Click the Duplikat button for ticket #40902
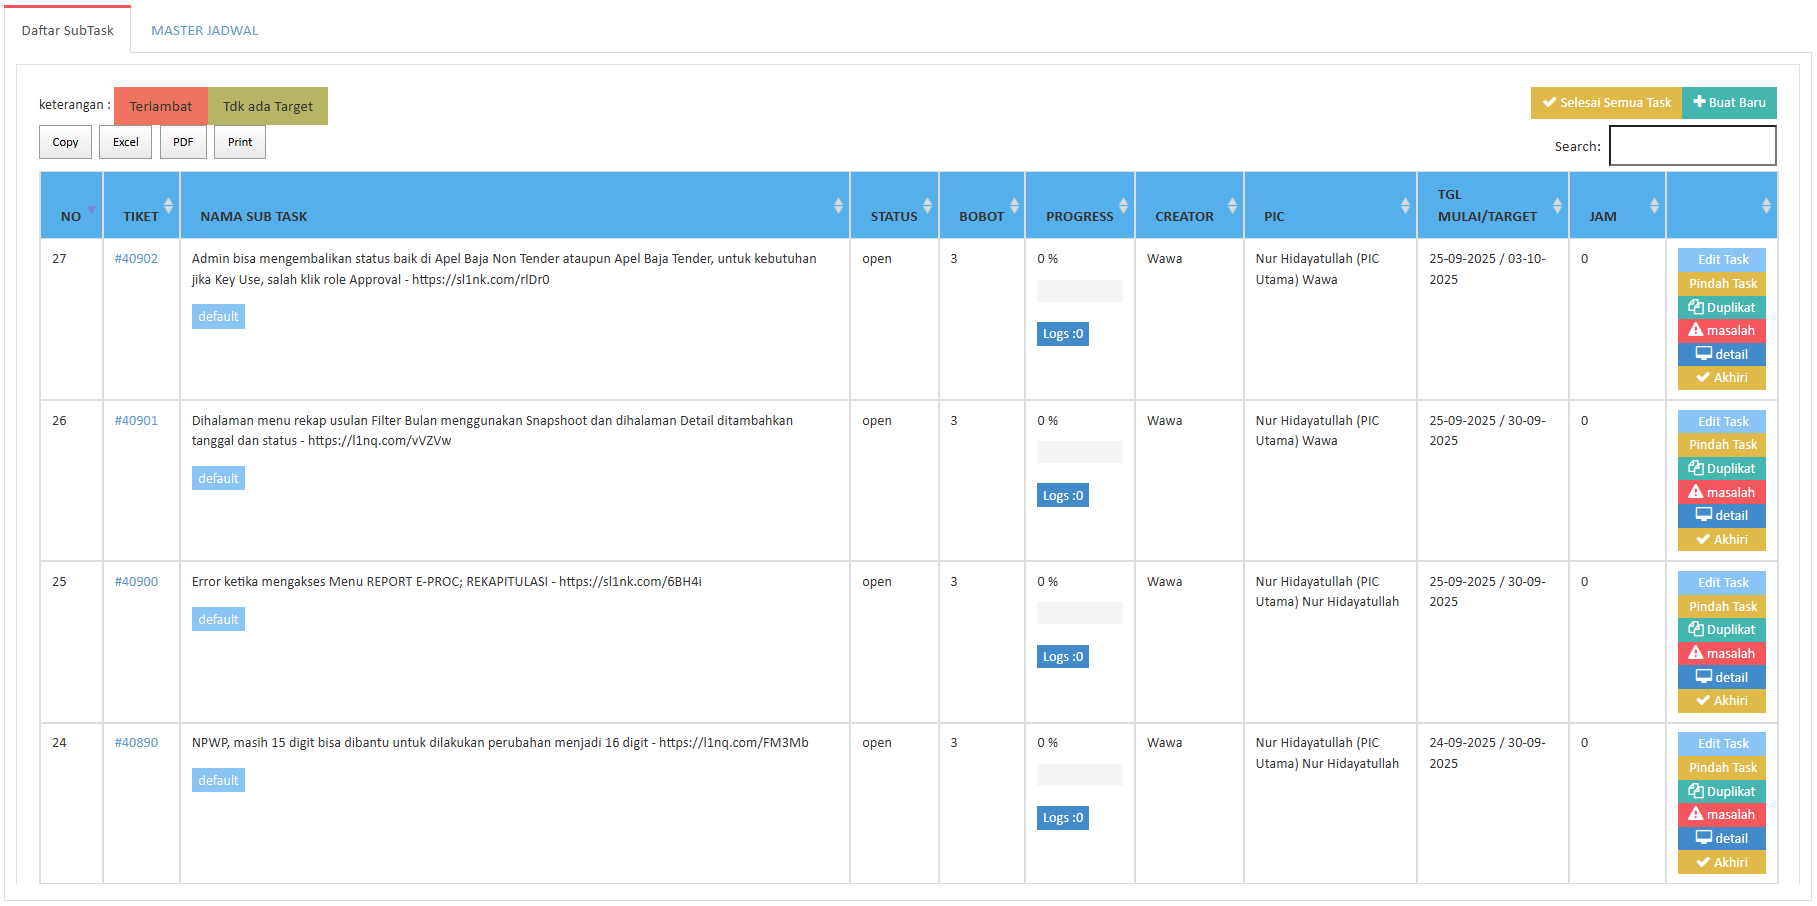 (1721, 307)
